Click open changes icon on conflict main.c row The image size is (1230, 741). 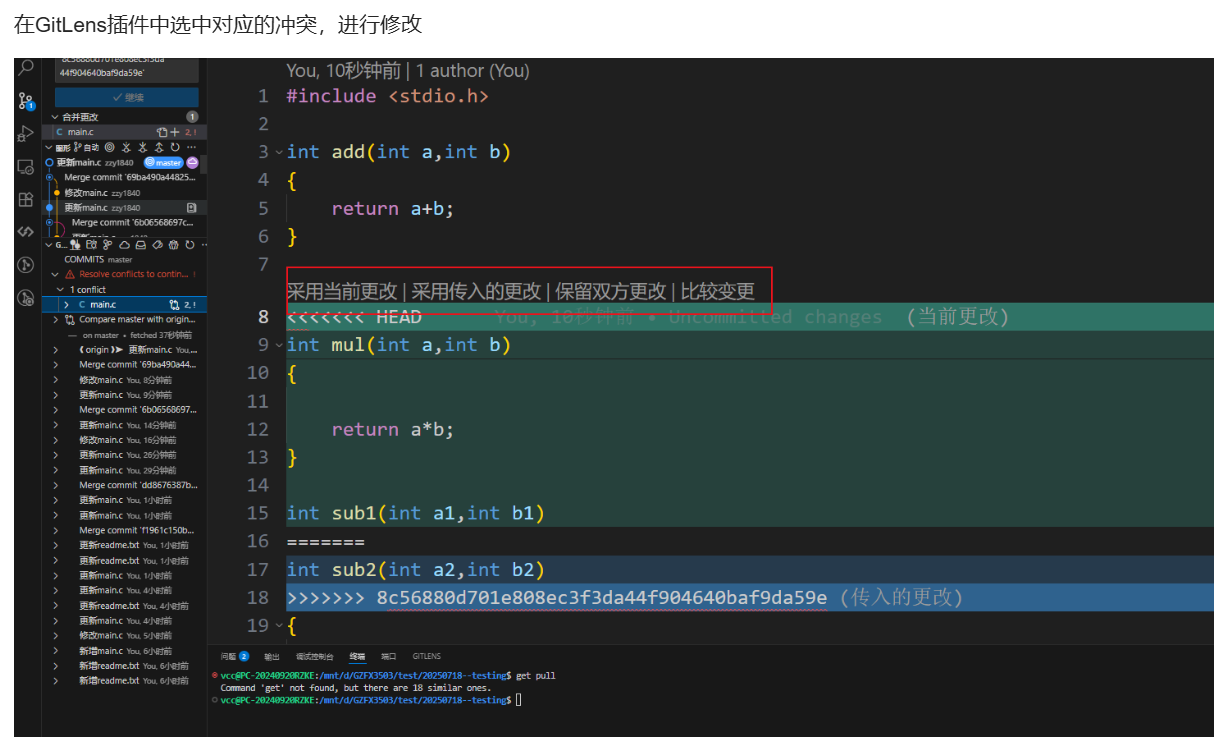(174, 304)
